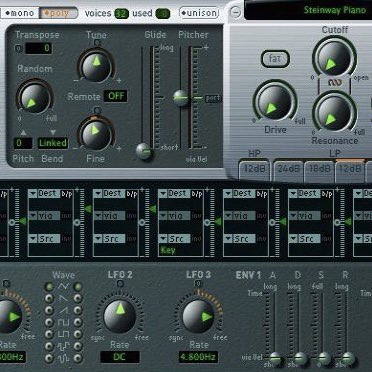The height and width of the screenshot is (372, 372).
Task: Click the Random knob
Action: tap(35, 98)
